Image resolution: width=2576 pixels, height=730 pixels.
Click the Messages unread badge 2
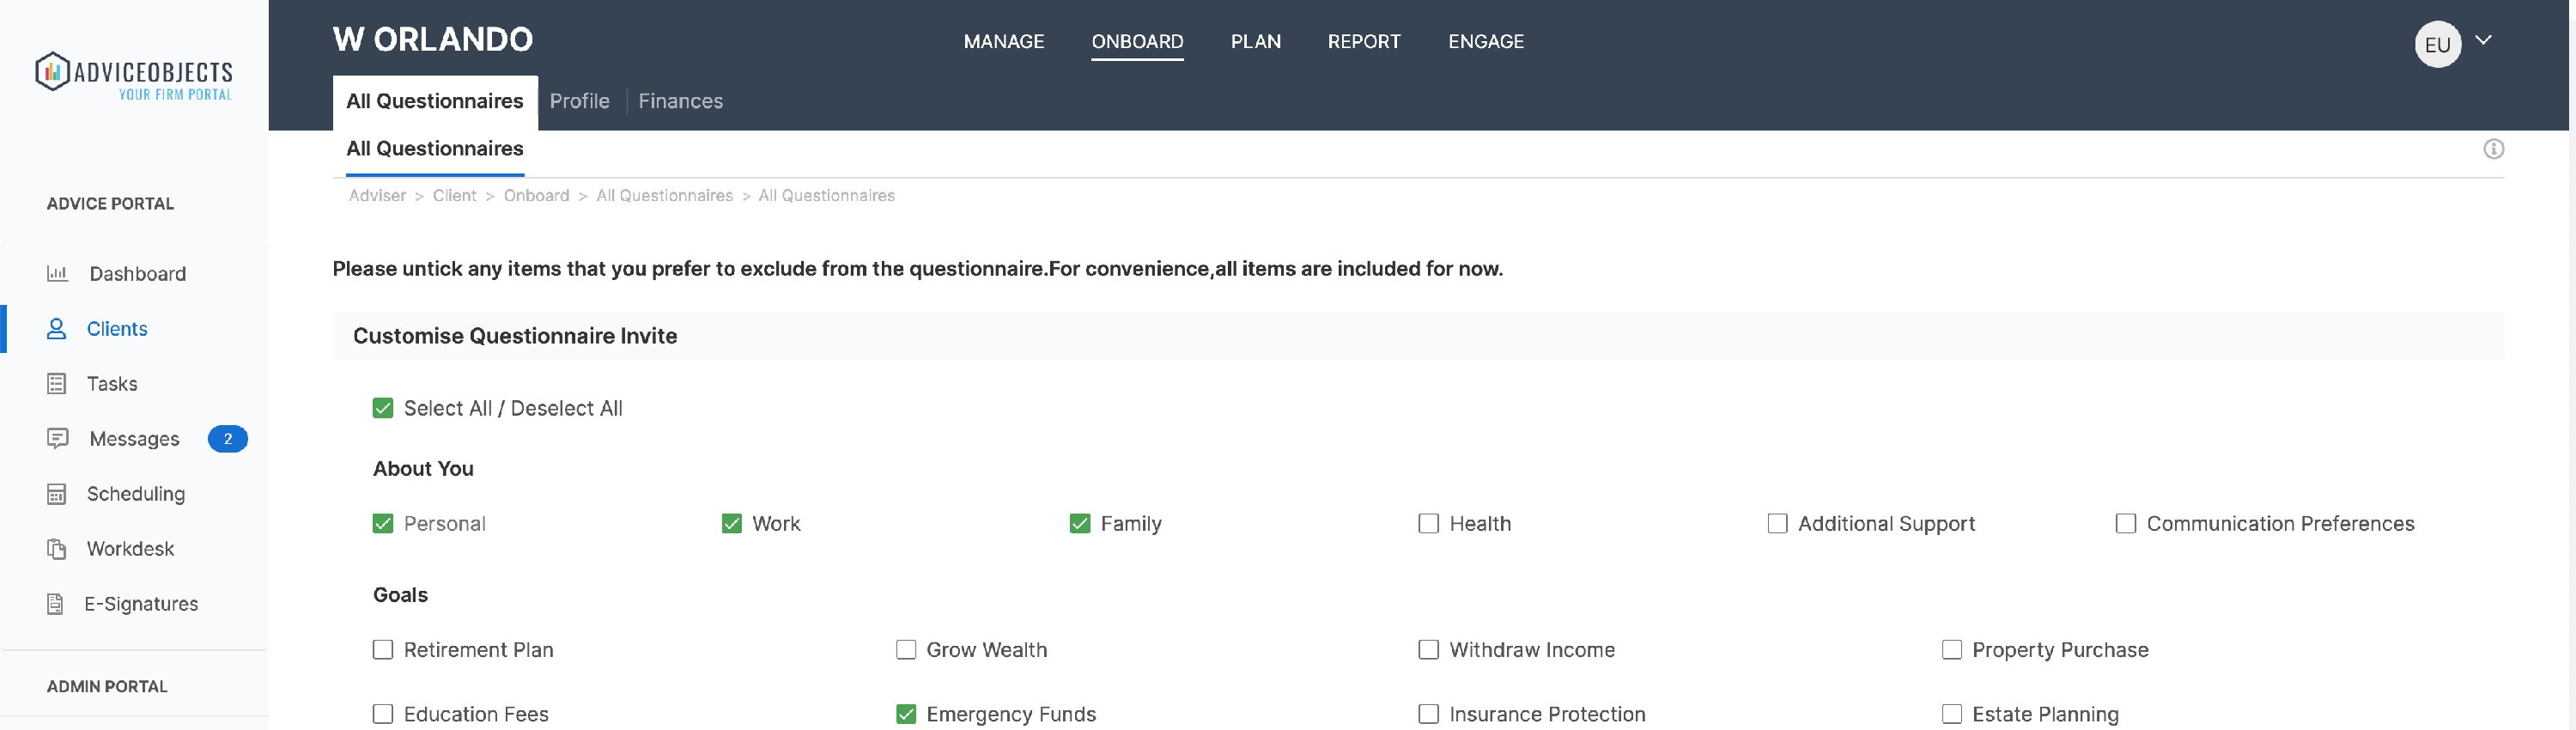coord(228,438)
